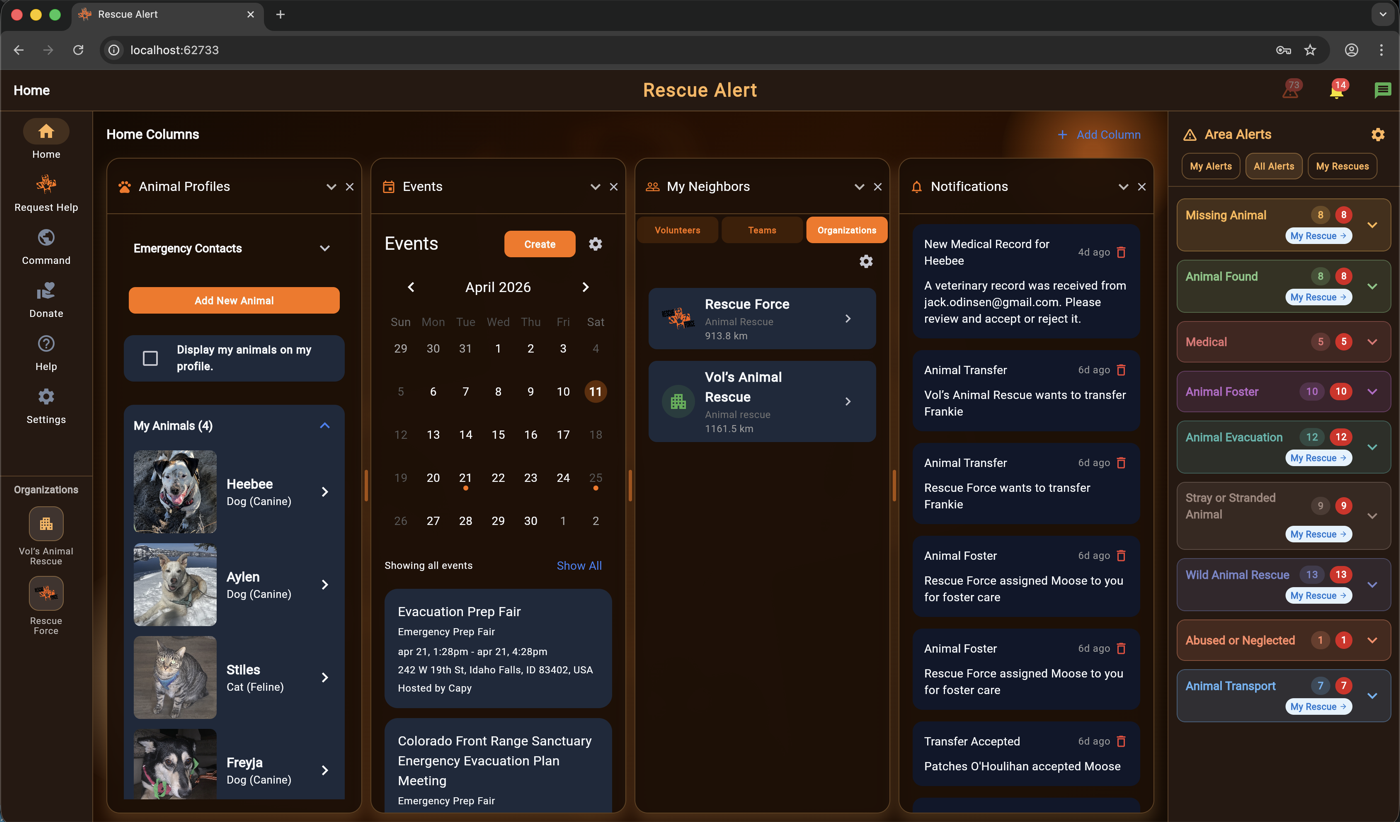Select the Teams tab
The image size is (1400, 822).
click(x=761, y=230)
